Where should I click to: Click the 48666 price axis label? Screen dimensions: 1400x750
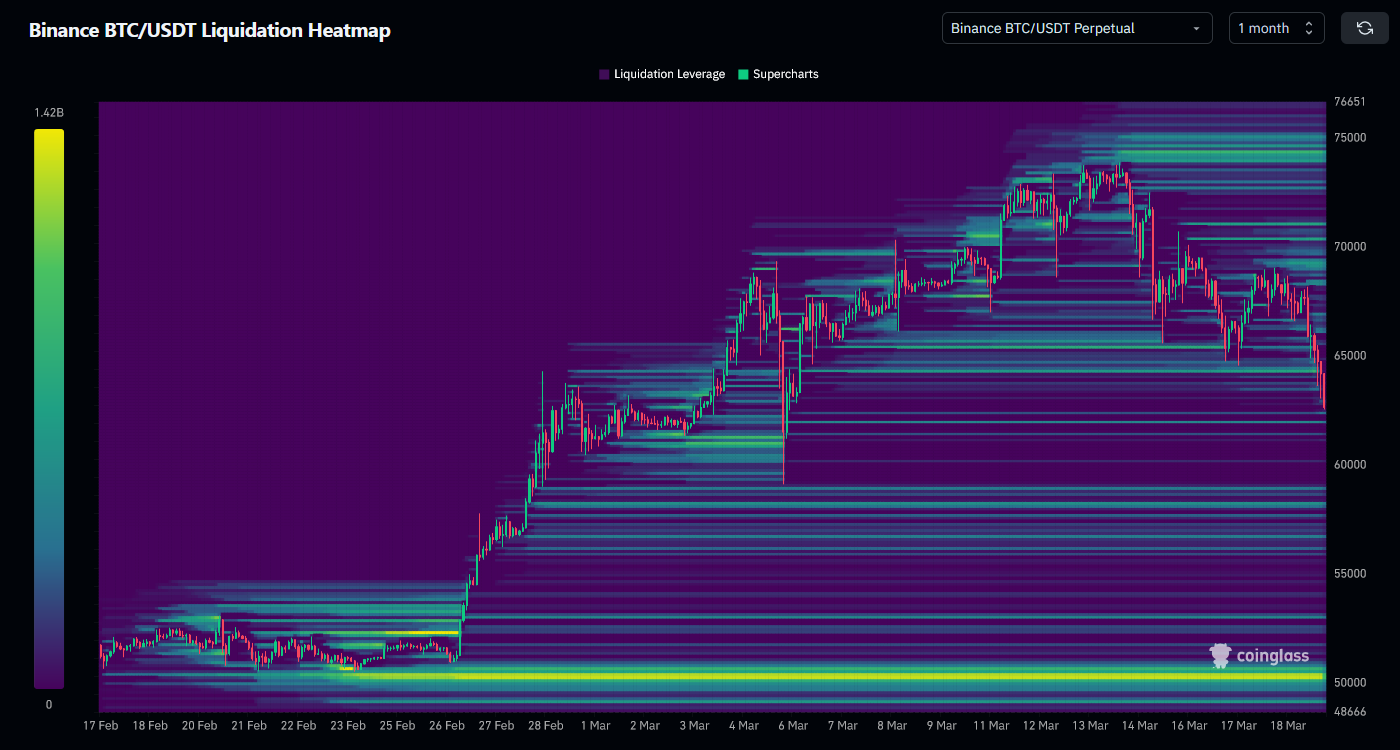pyautogui.click(x=1349, y=711)
